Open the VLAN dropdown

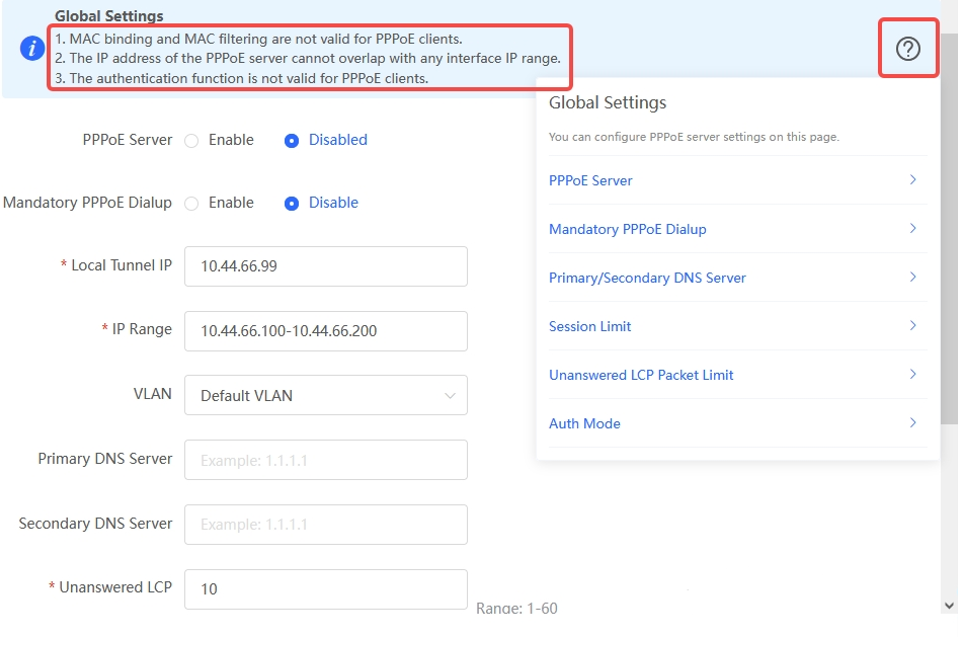coord(325,395)
